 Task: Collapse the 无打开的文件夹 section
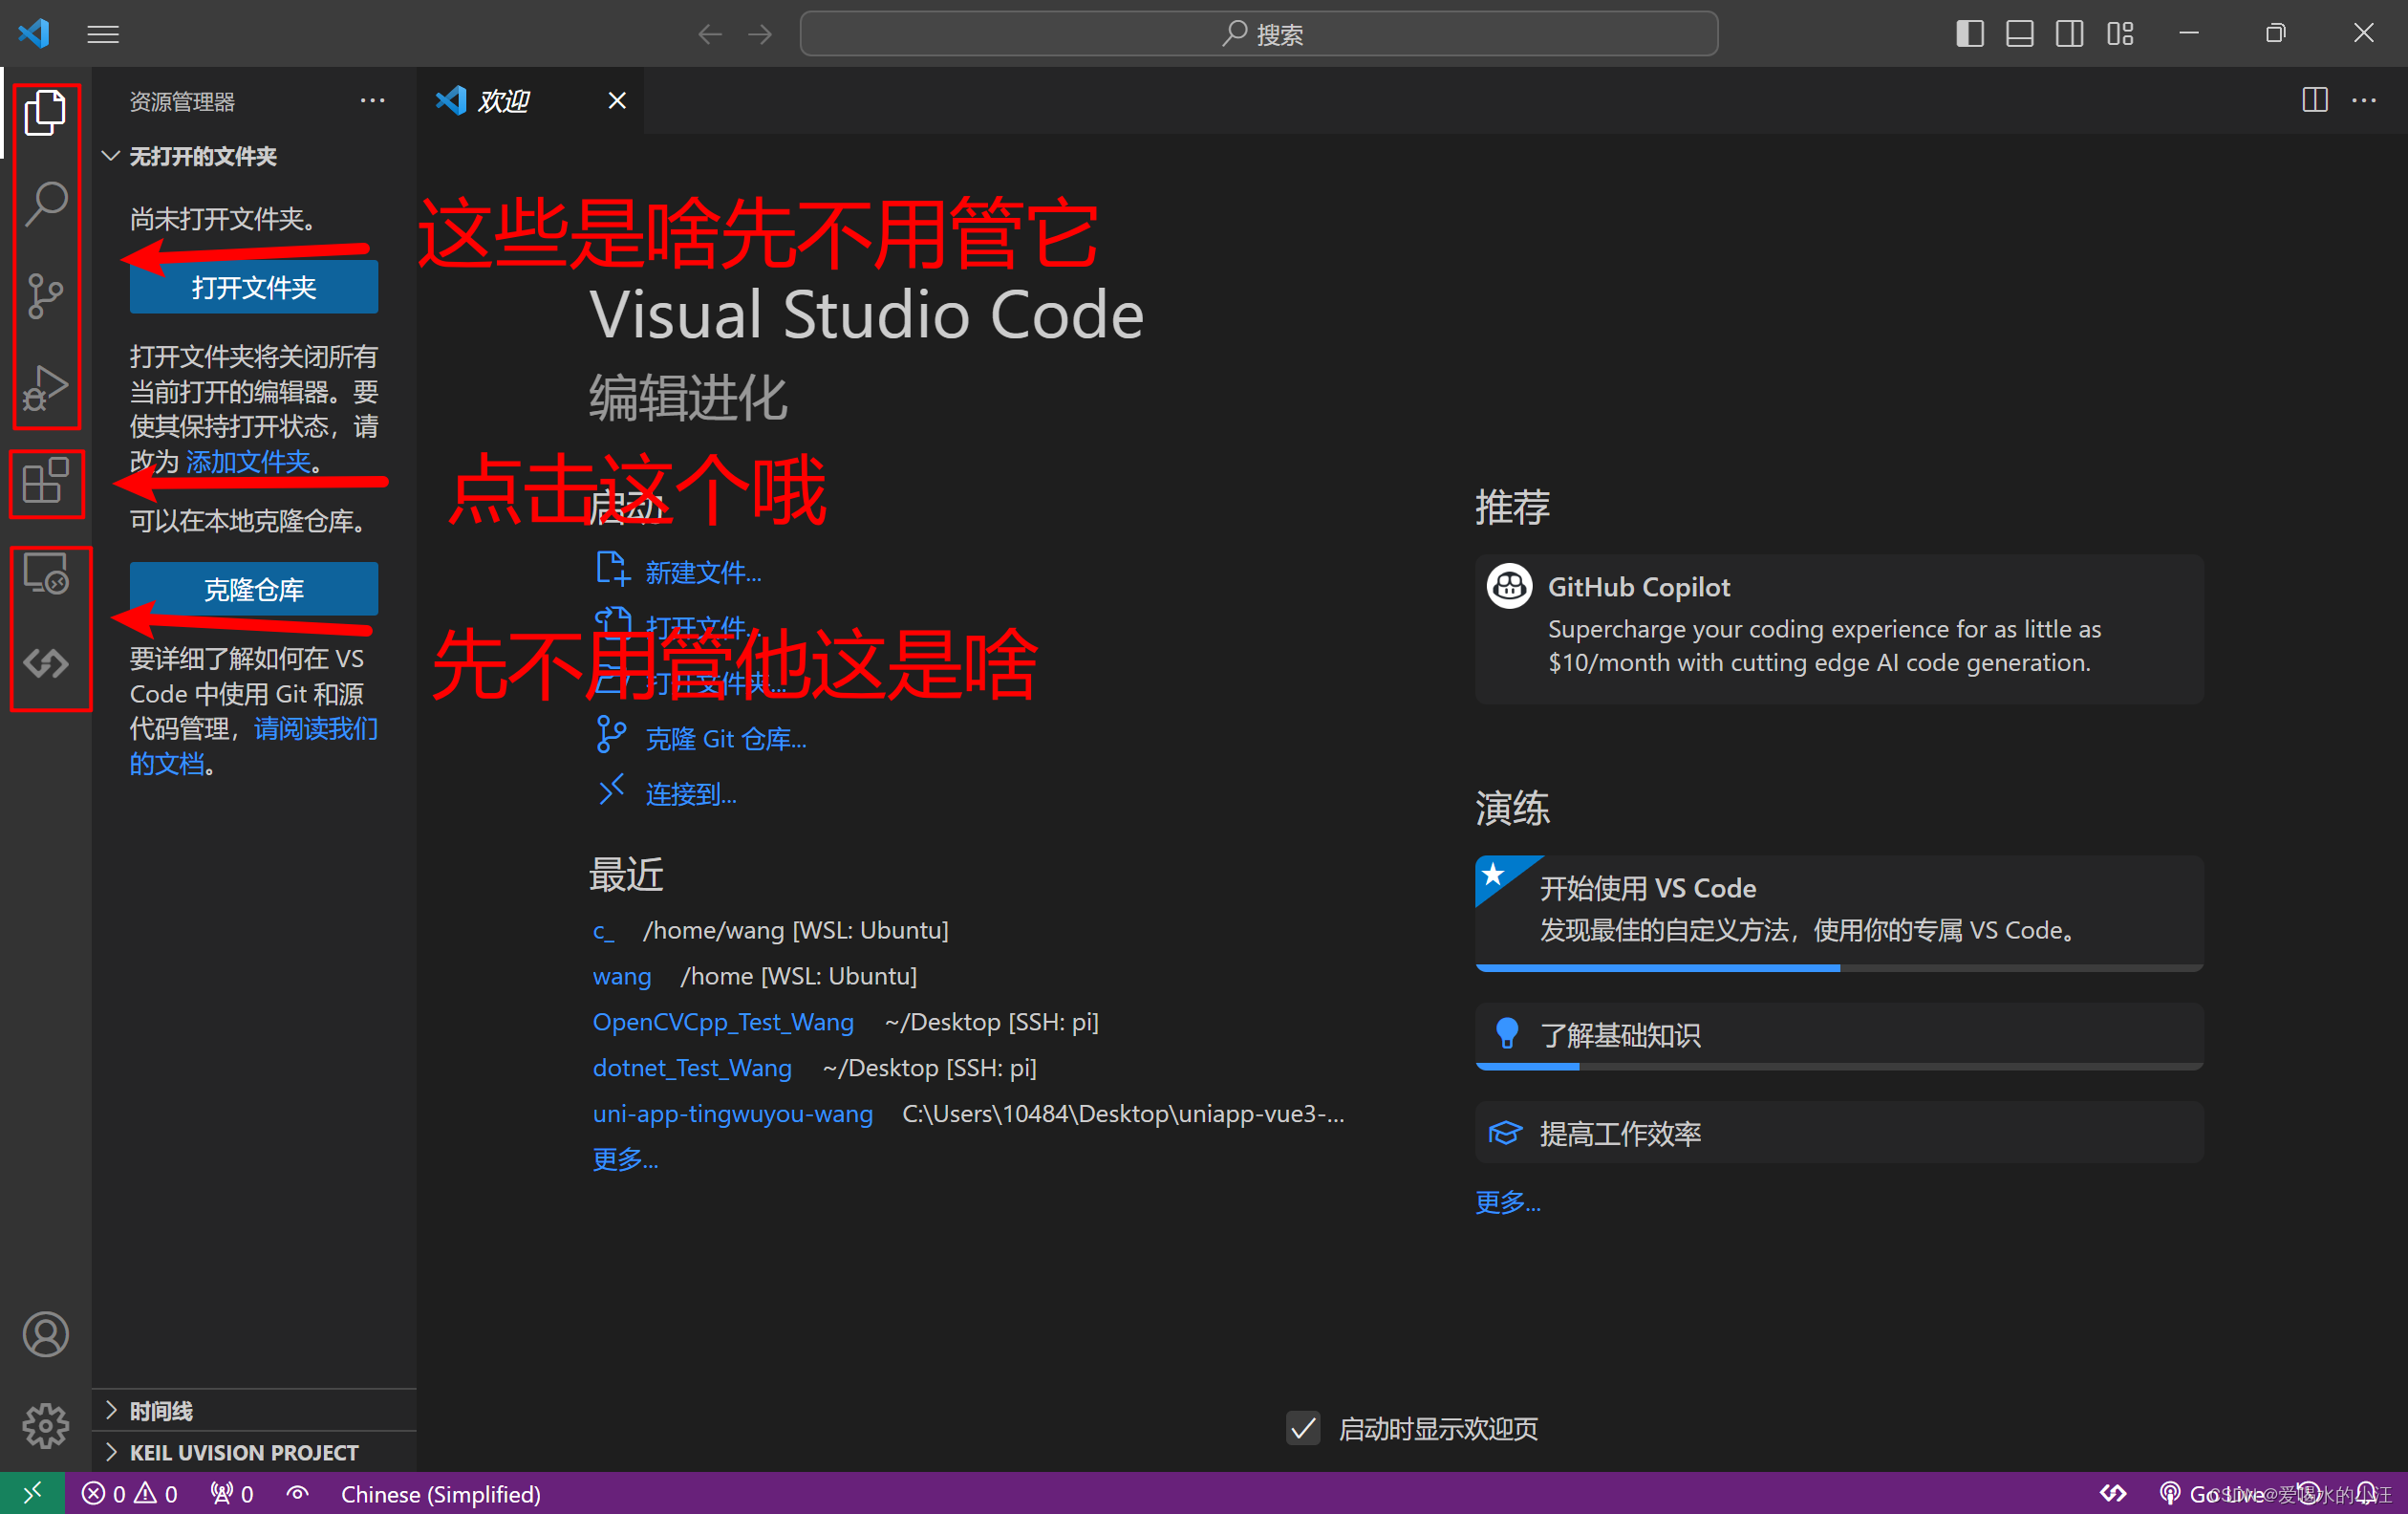255,156
